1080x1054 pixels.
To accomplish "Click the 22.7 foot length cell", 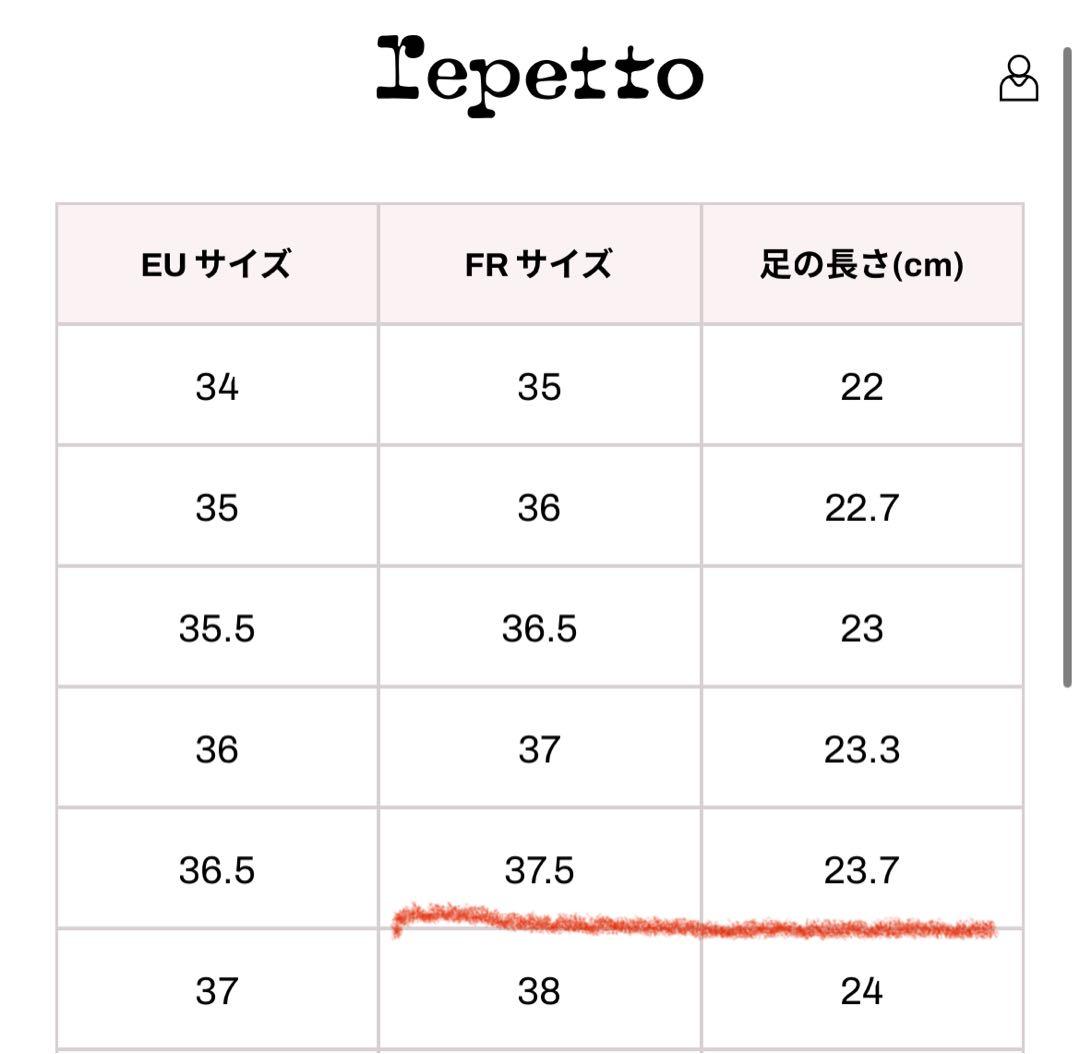I will point(861,508).
